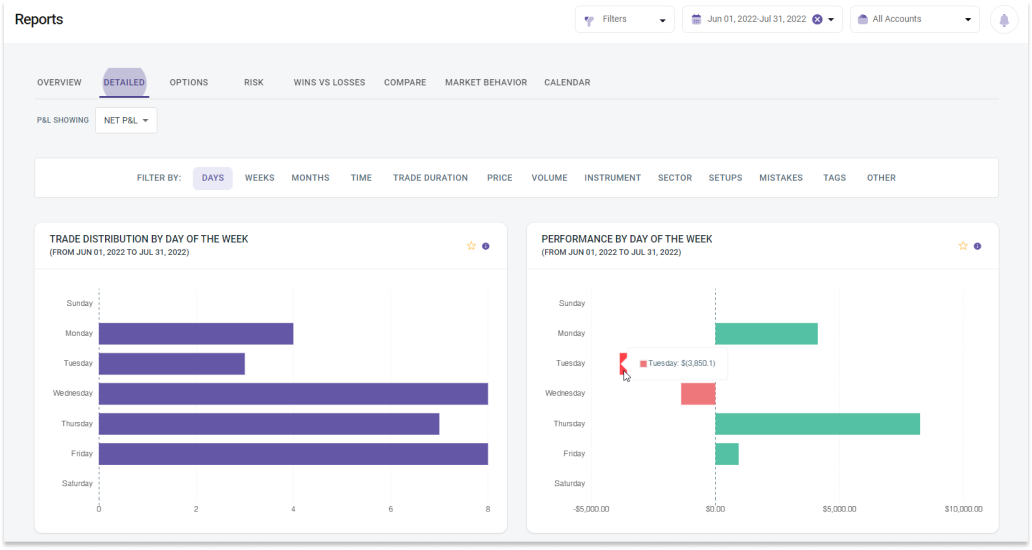Click Thursday's green performance bar
1032x550 pixels.
[x=817, y=424]
